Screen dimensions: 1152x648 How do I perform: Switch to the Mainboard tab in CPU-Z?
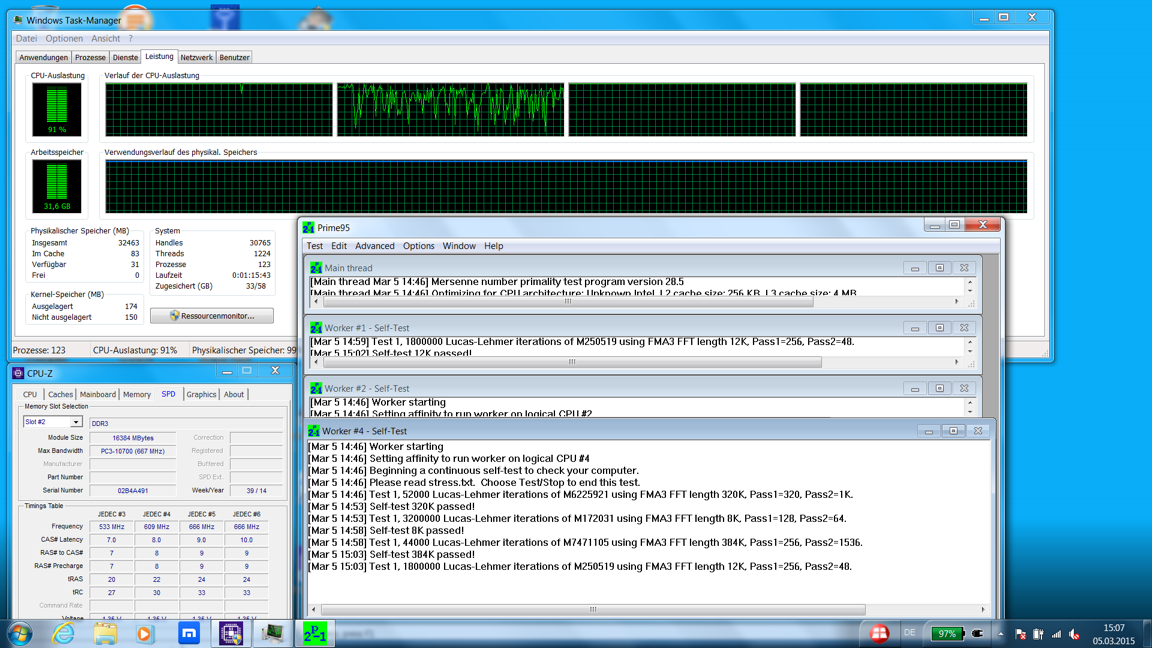97,395
